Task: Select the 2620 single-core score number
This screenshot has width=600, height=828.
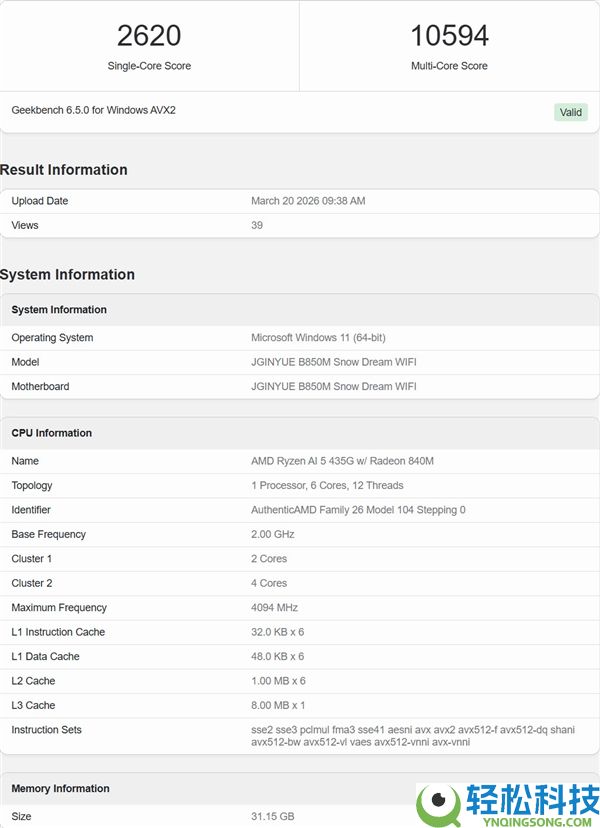Action: coord(149,36)
